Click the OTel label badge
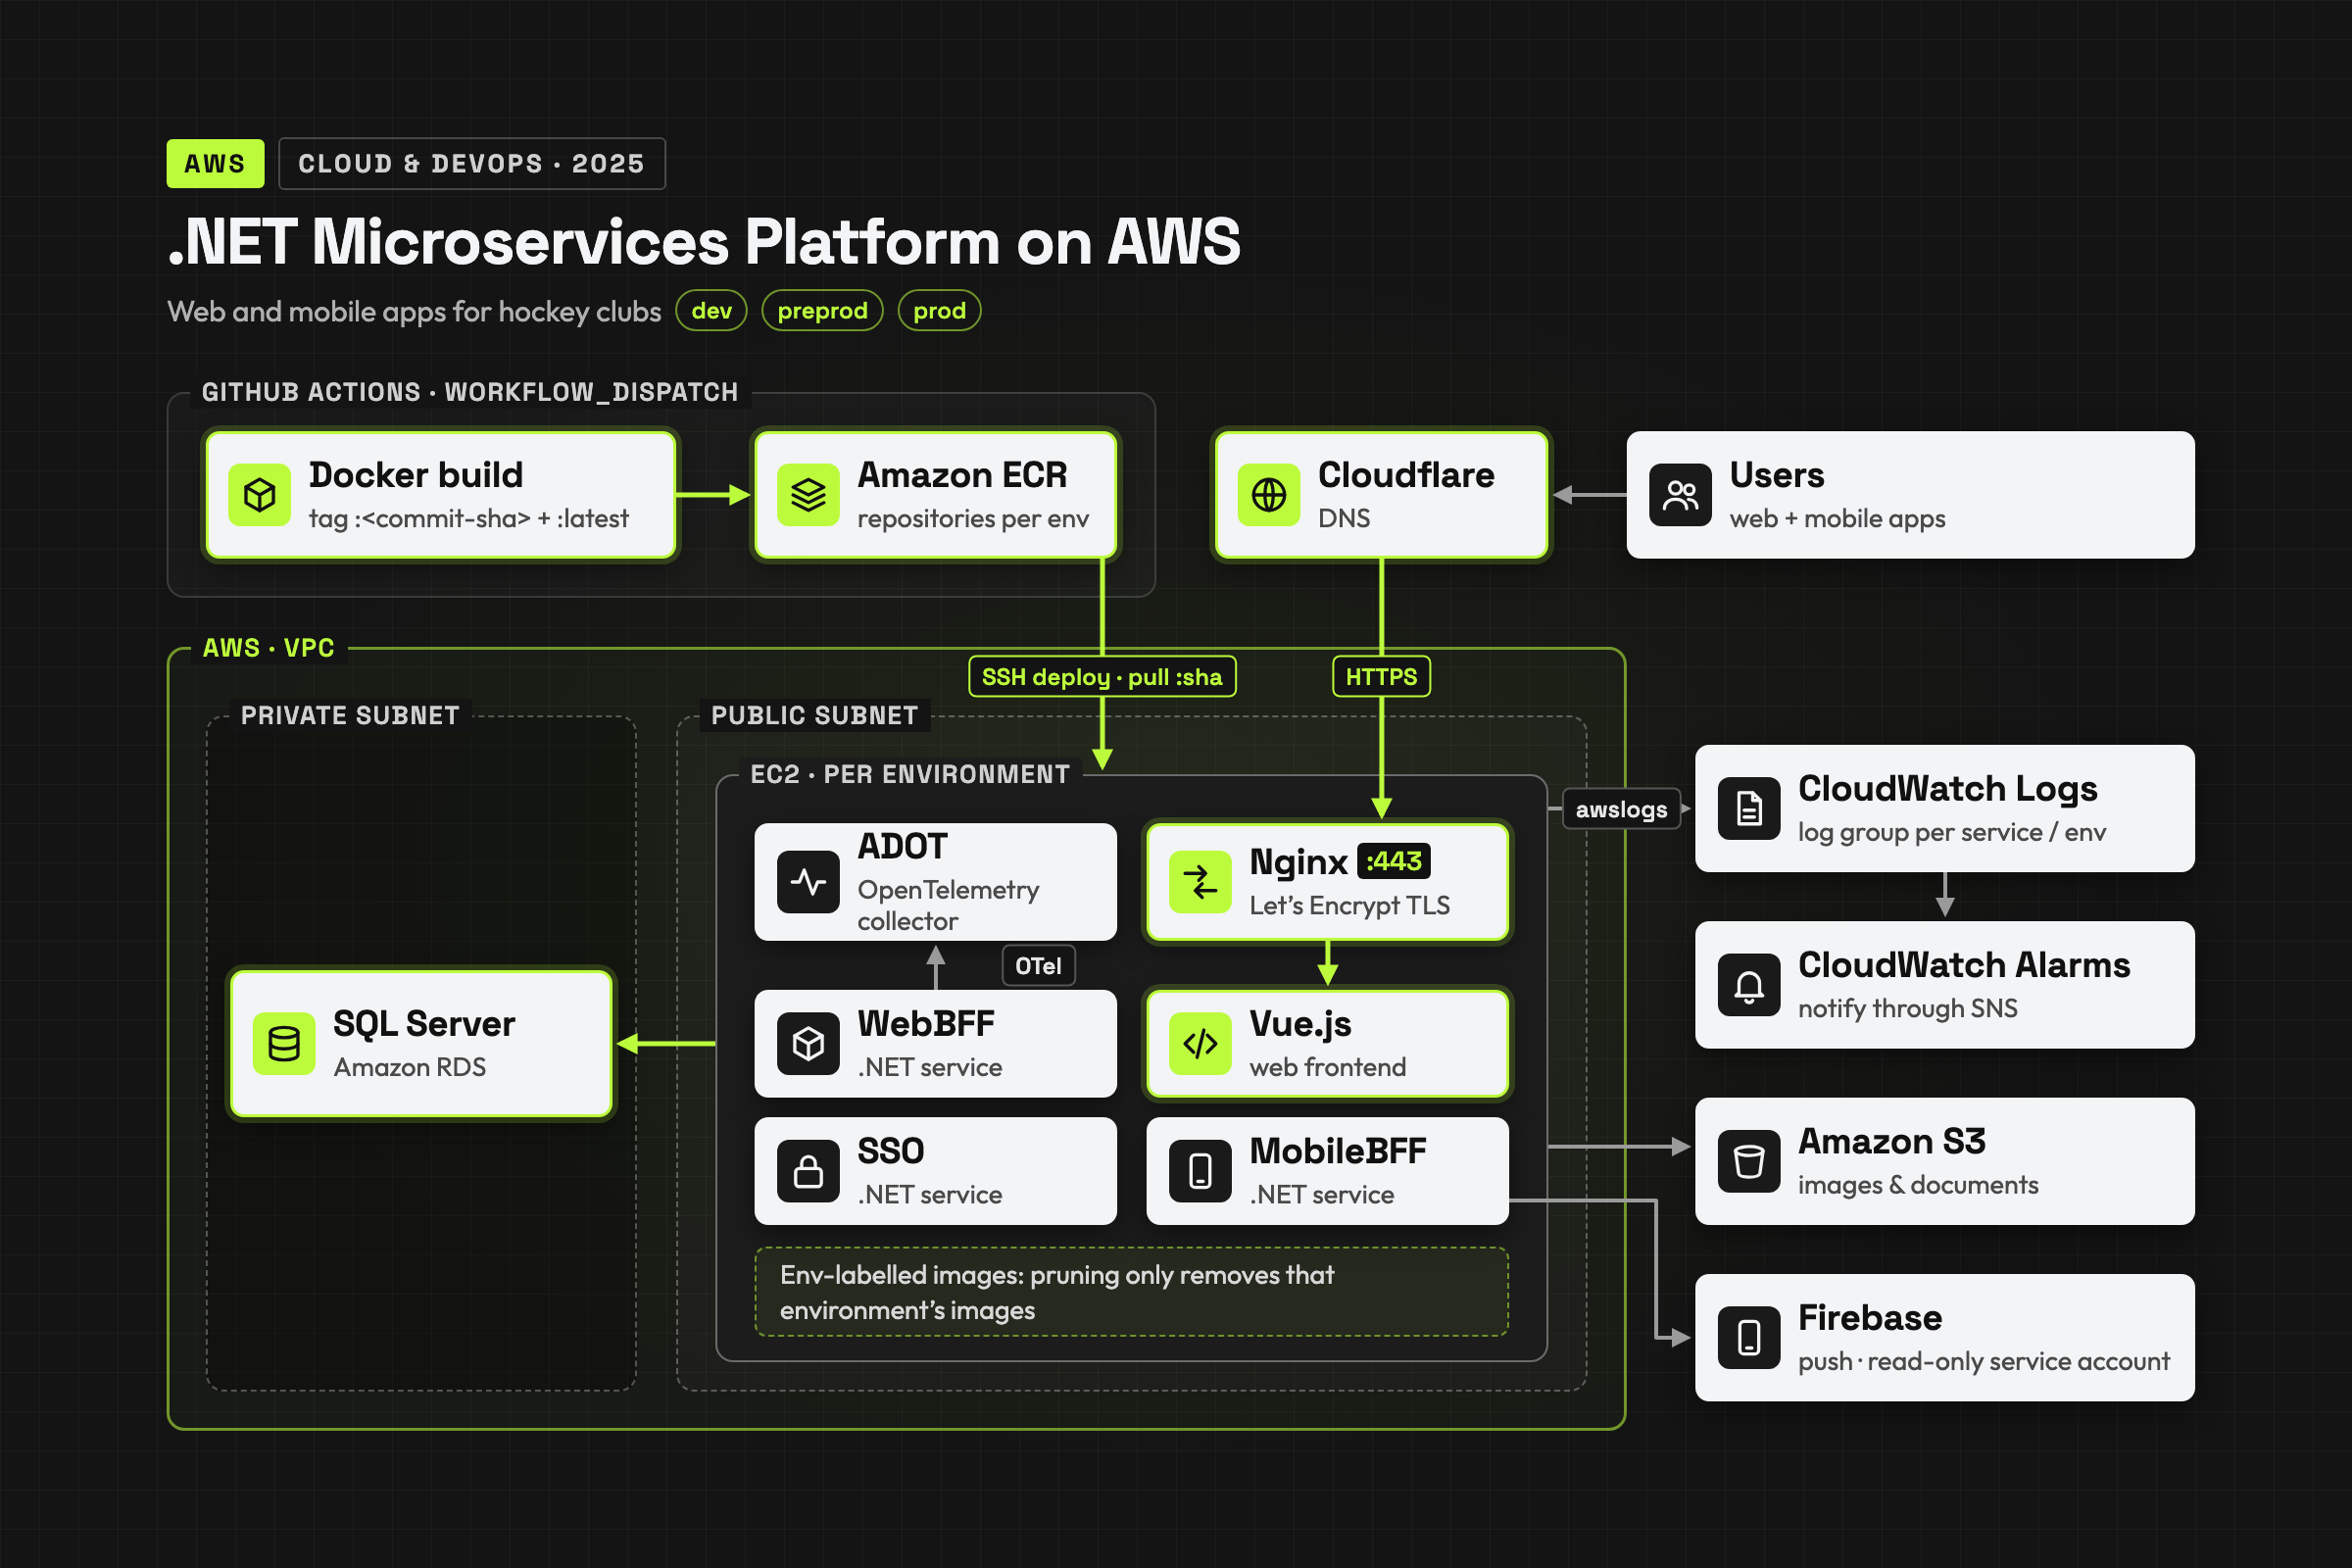2352x1568 pixels. (x=1038, y=966)
